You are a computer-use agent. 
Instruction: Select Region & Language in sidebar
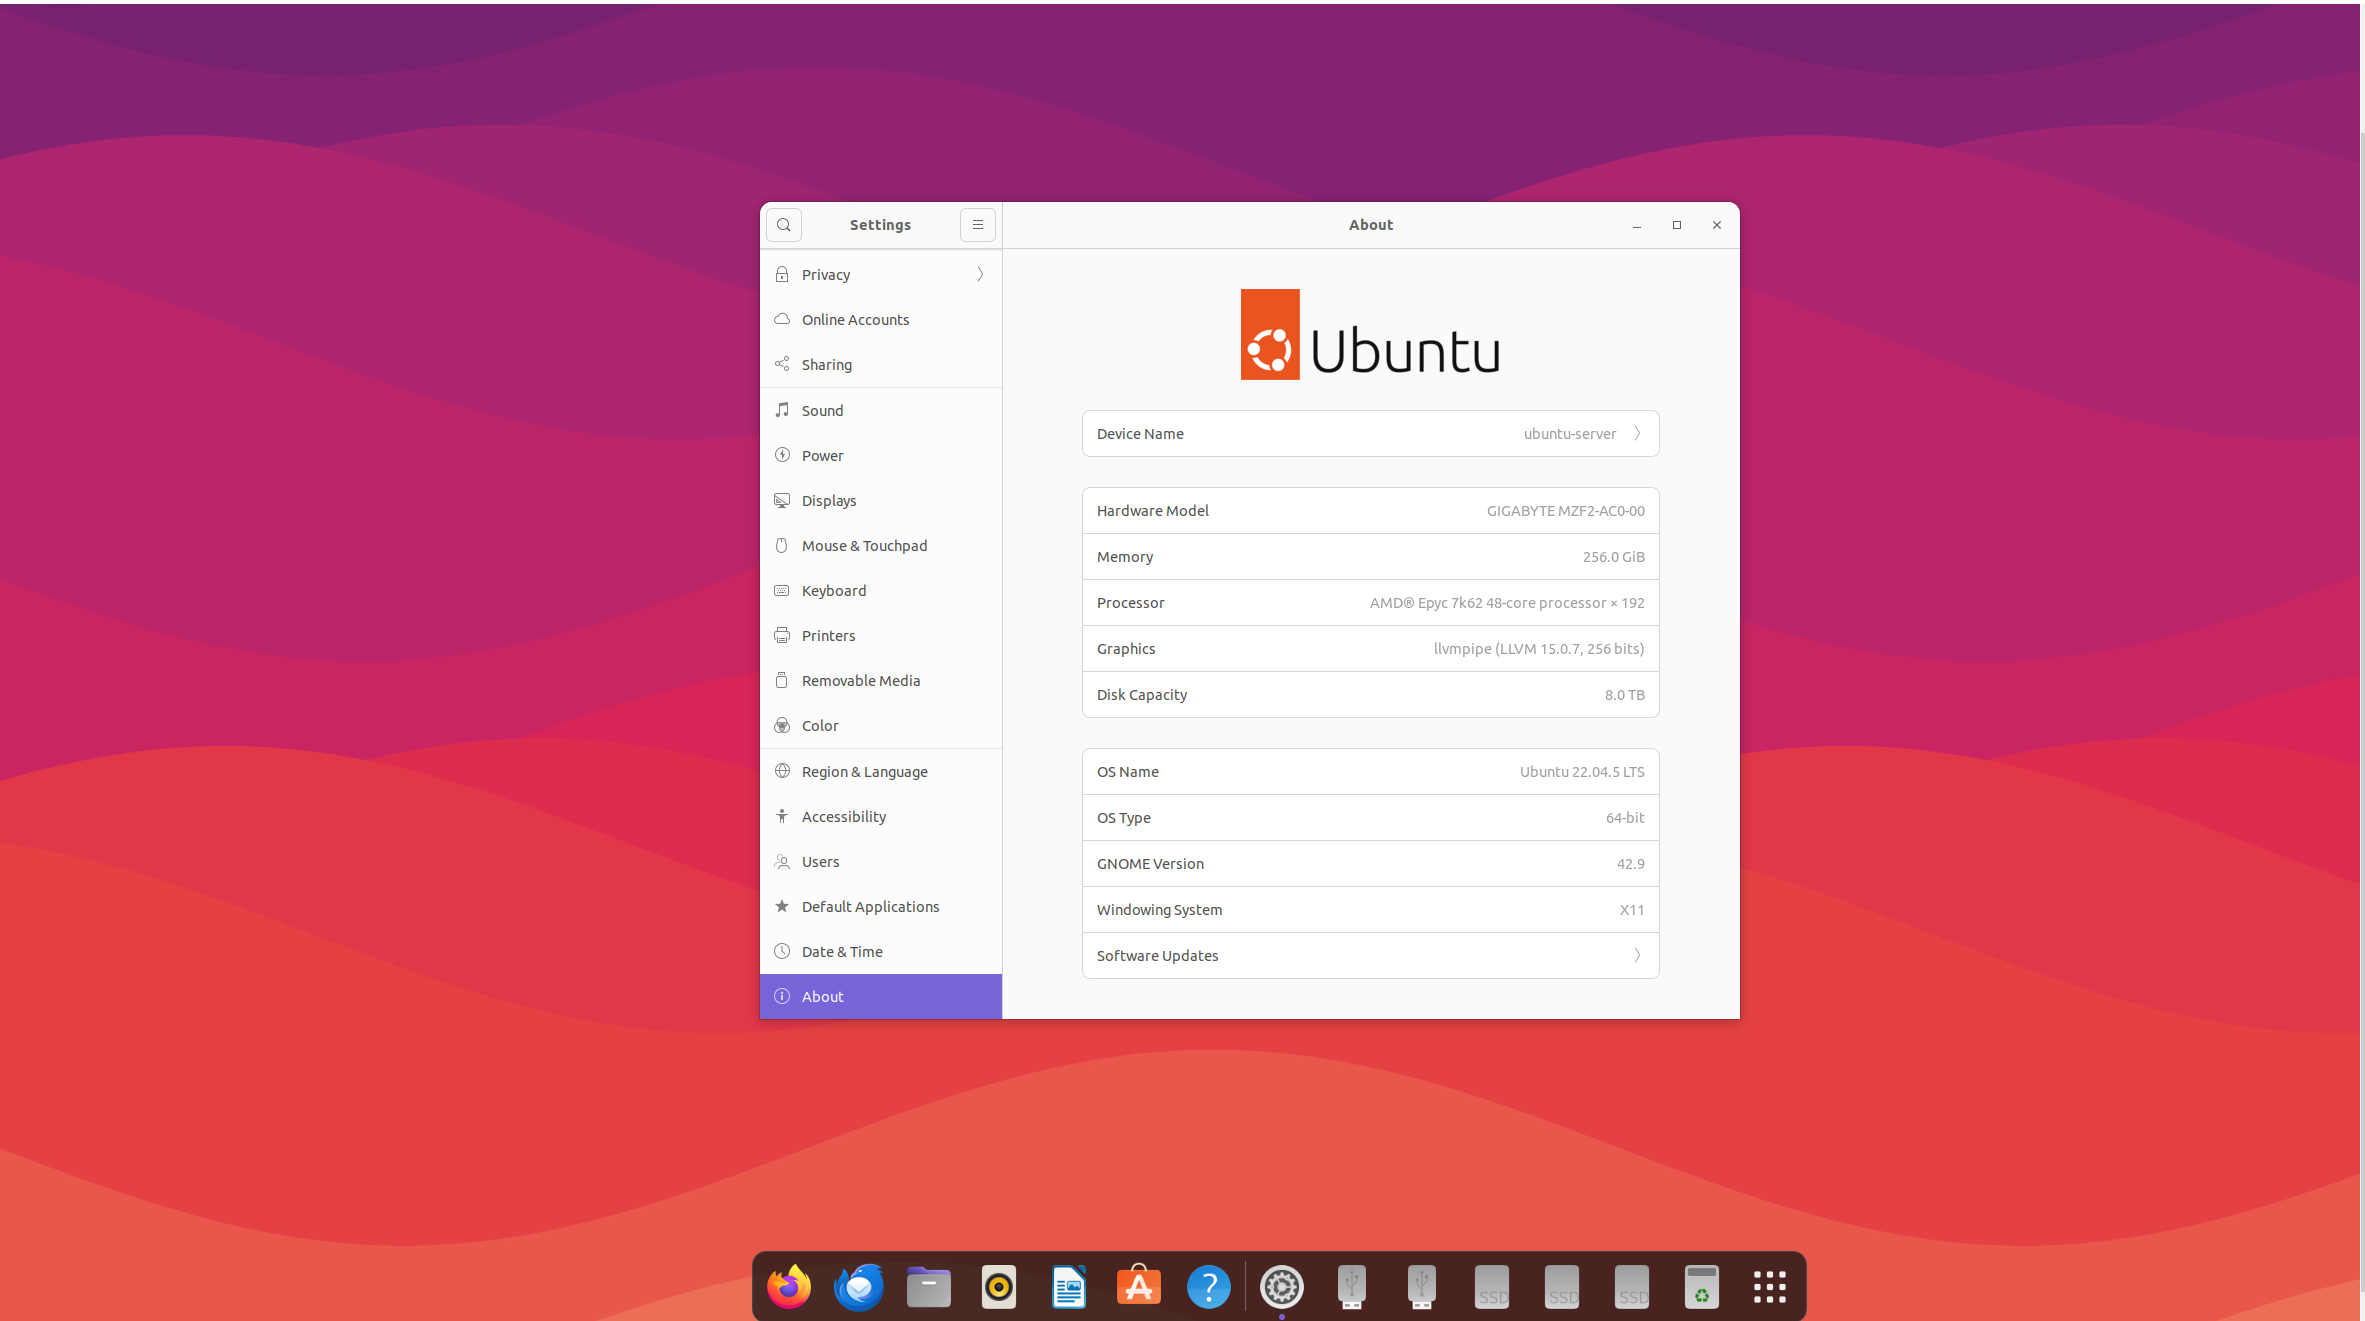864,771
